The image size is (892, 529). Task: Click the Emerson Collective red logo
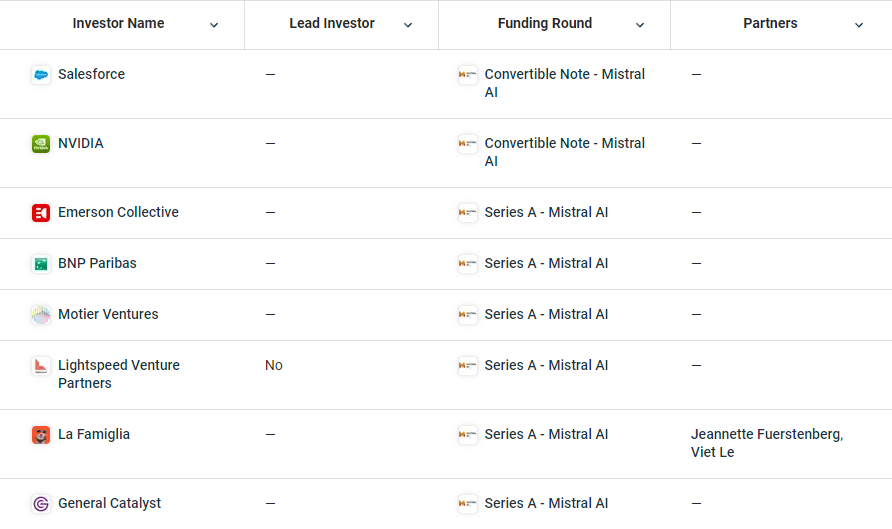pyautogui.click(x=41, y=213)
